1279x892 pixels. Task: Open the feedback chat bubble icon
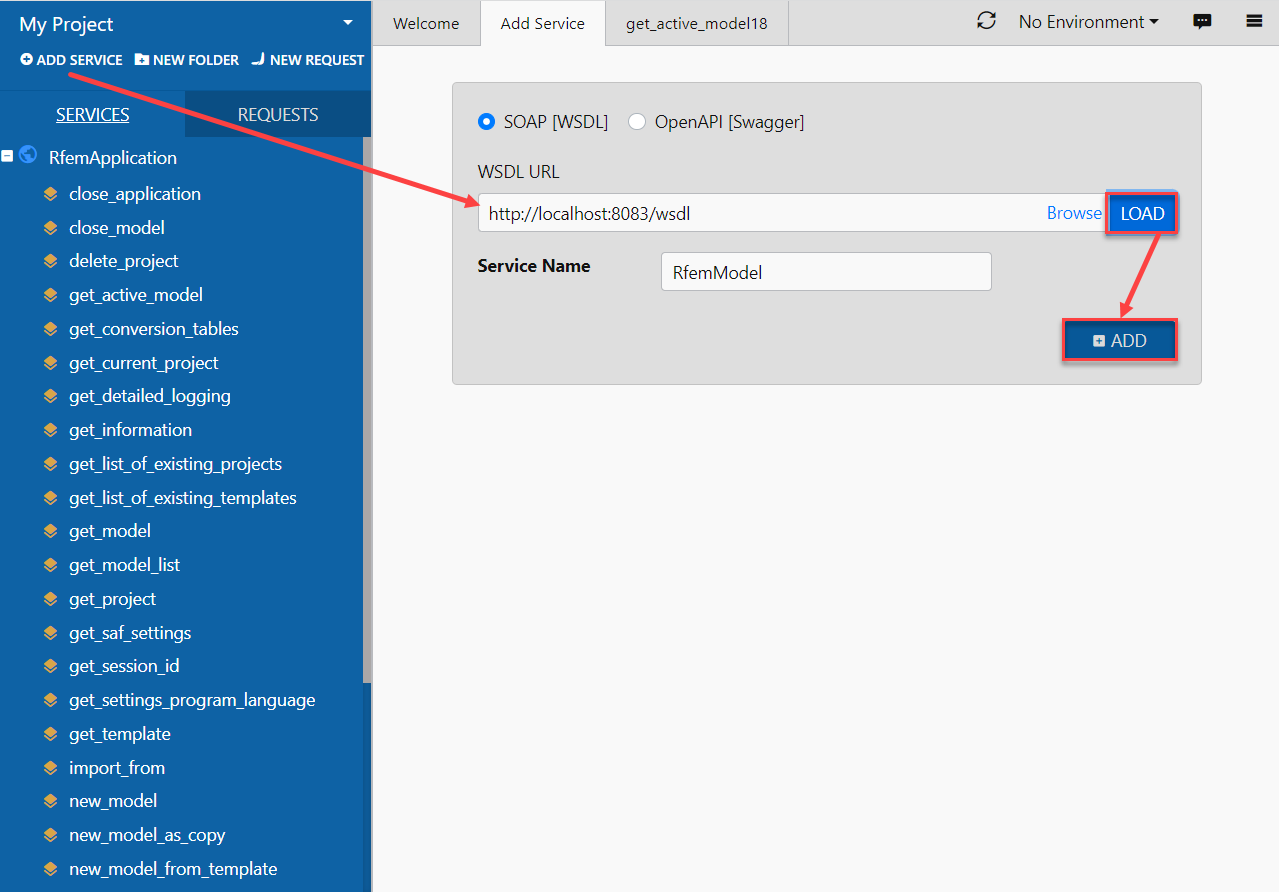[1202, 21]
